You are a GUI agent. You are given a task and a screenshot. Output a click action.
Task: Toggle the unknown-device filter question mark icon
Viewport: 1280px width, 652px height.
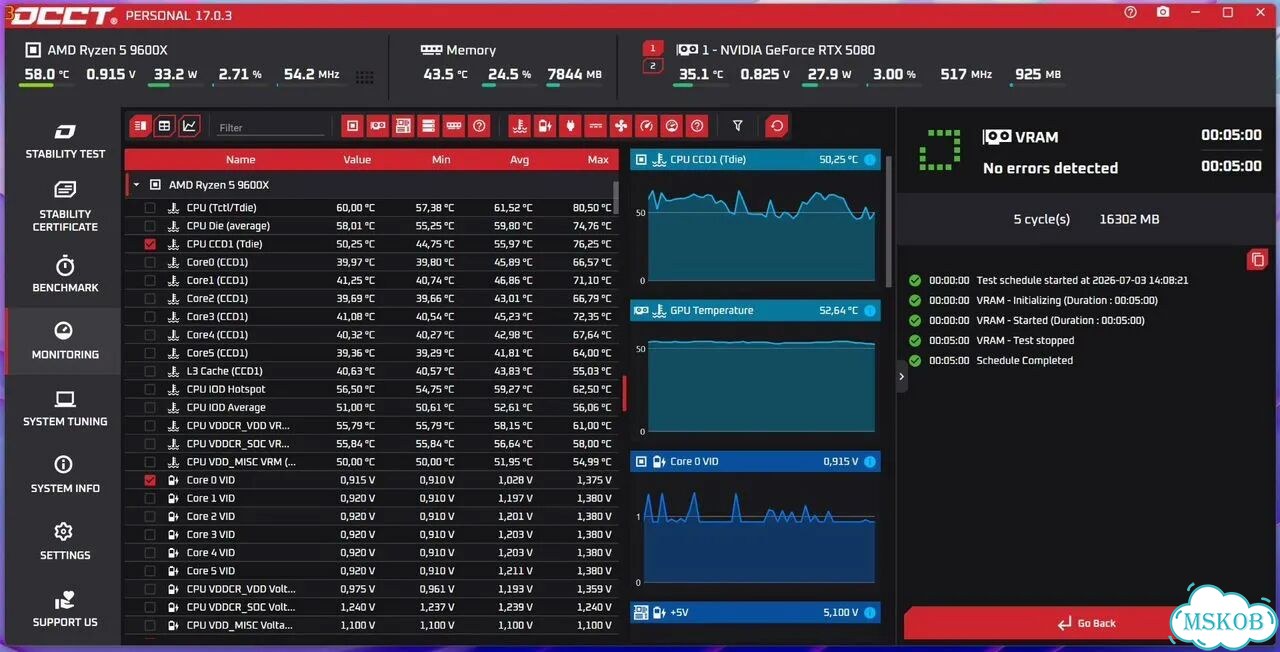[x=480, y=126]
